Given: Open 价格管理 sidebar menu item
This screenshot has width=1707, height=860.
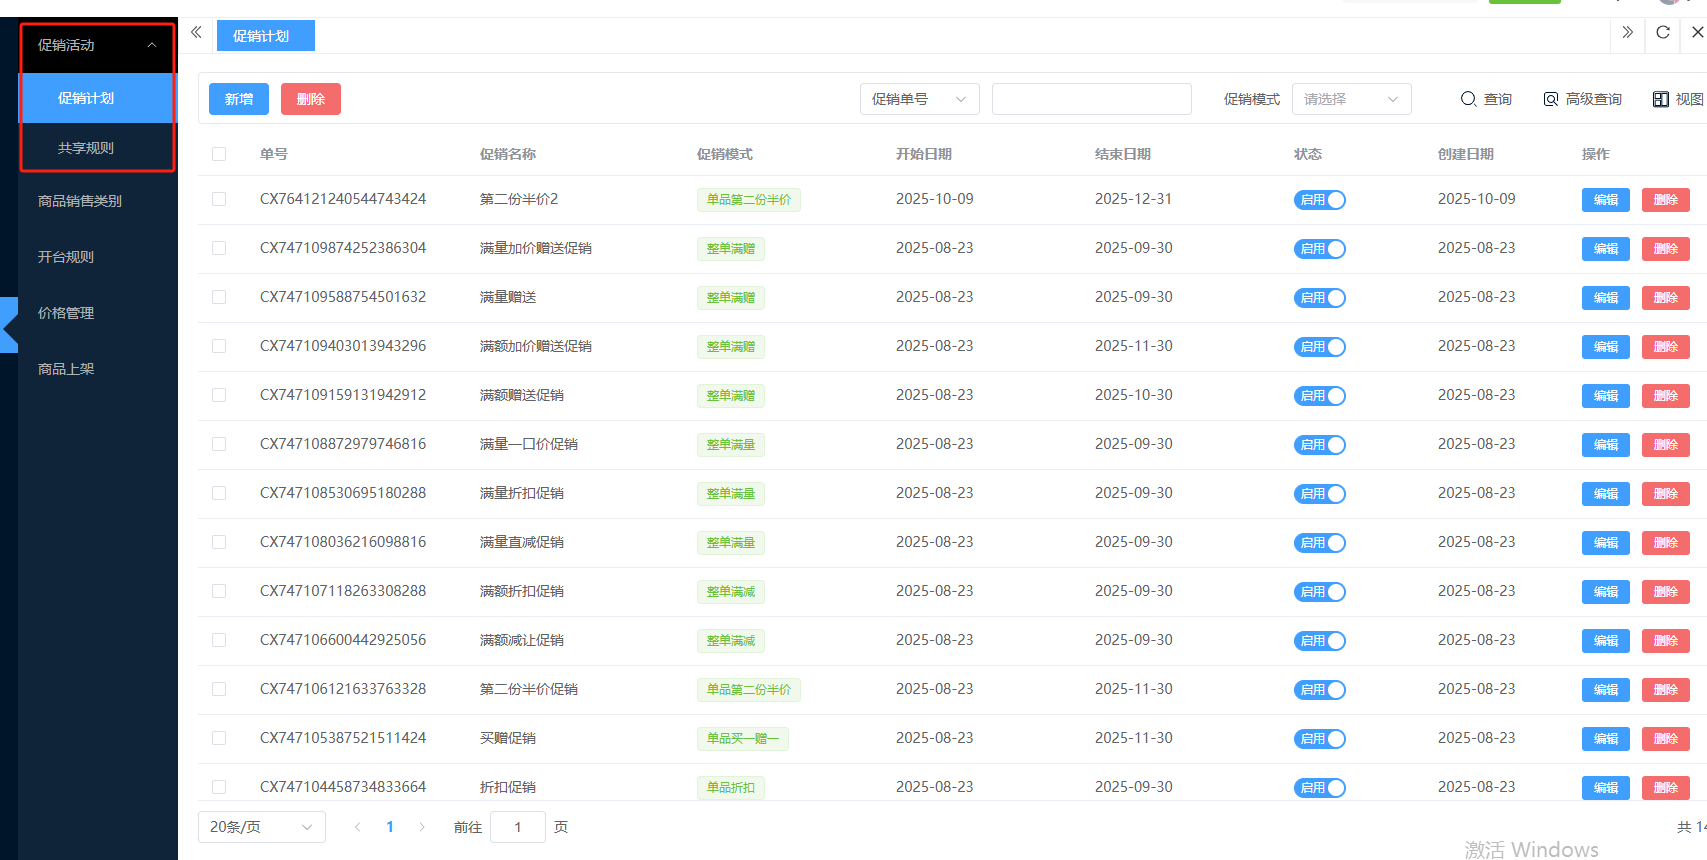Looking at the screenshot, I should [66, 313].
